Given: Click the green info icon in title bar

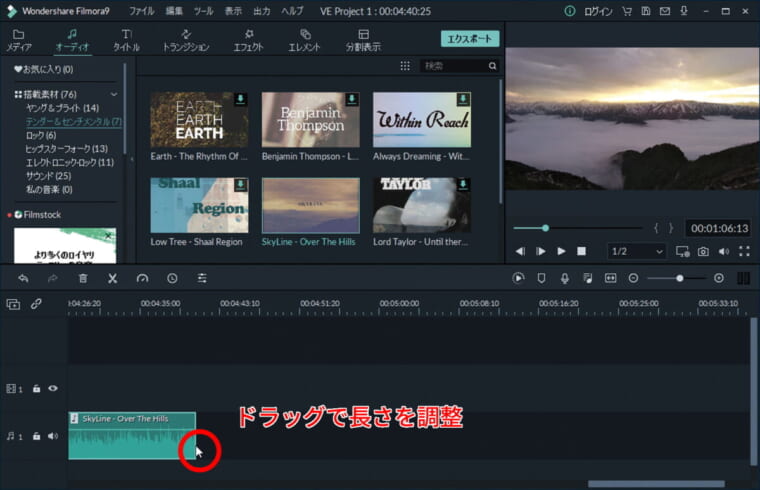Looking at the screenshot, I should click(x=570, y=11).
